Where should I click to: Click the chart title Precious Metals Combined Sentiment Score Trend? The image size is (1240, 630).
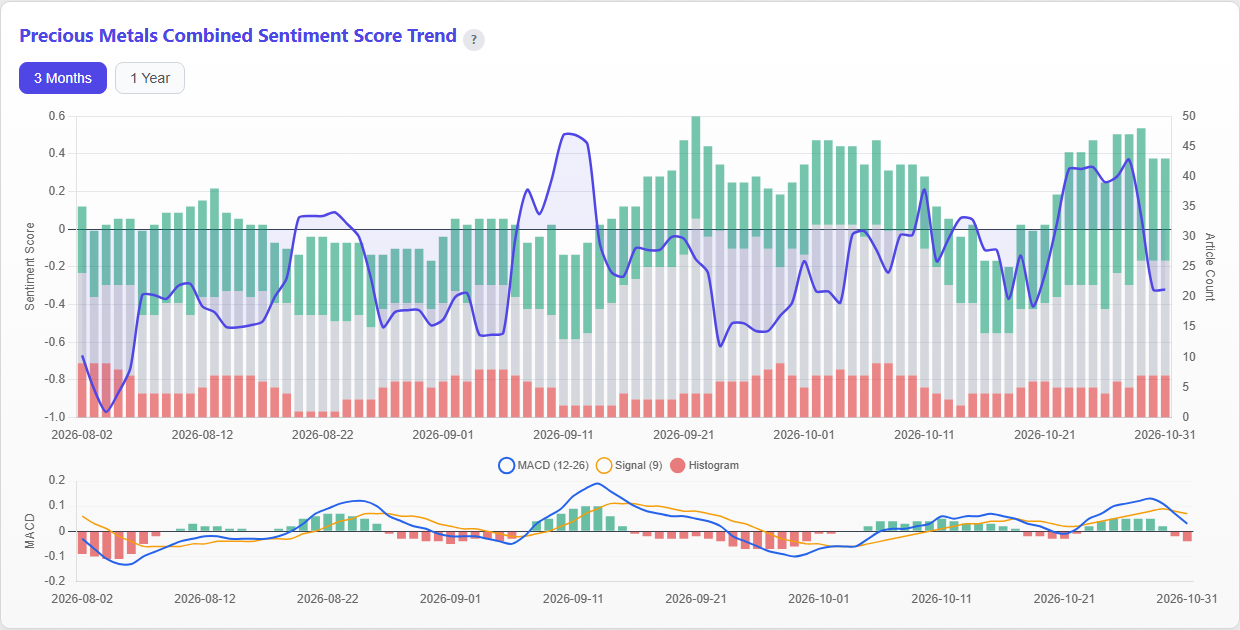pos(238,36)
